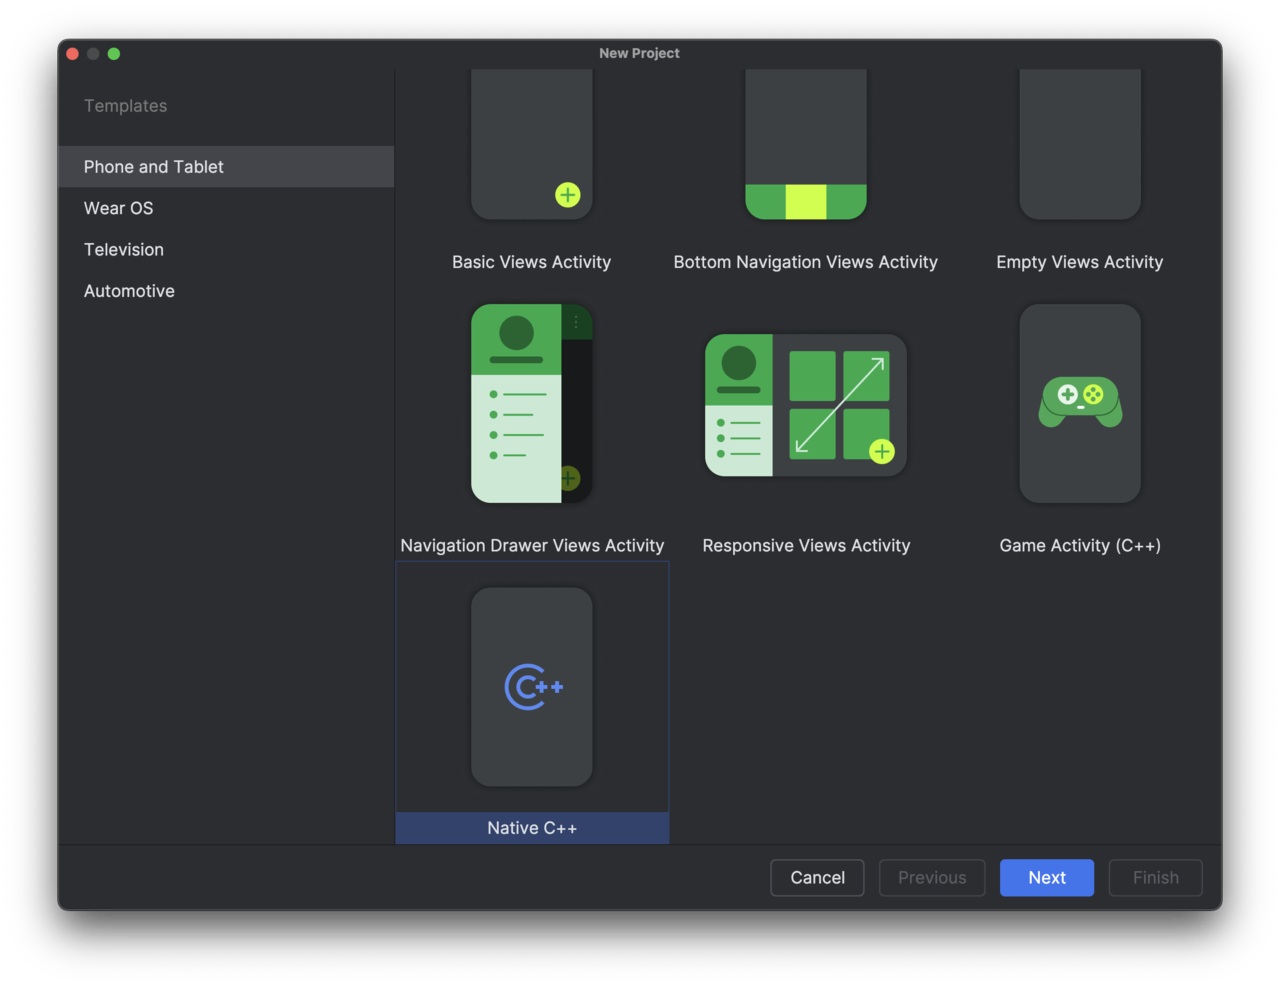Select the Bottom Navigation Views Activity thumbnail
The width and height of the screenshot is (1280, 987).
(806, 145)
